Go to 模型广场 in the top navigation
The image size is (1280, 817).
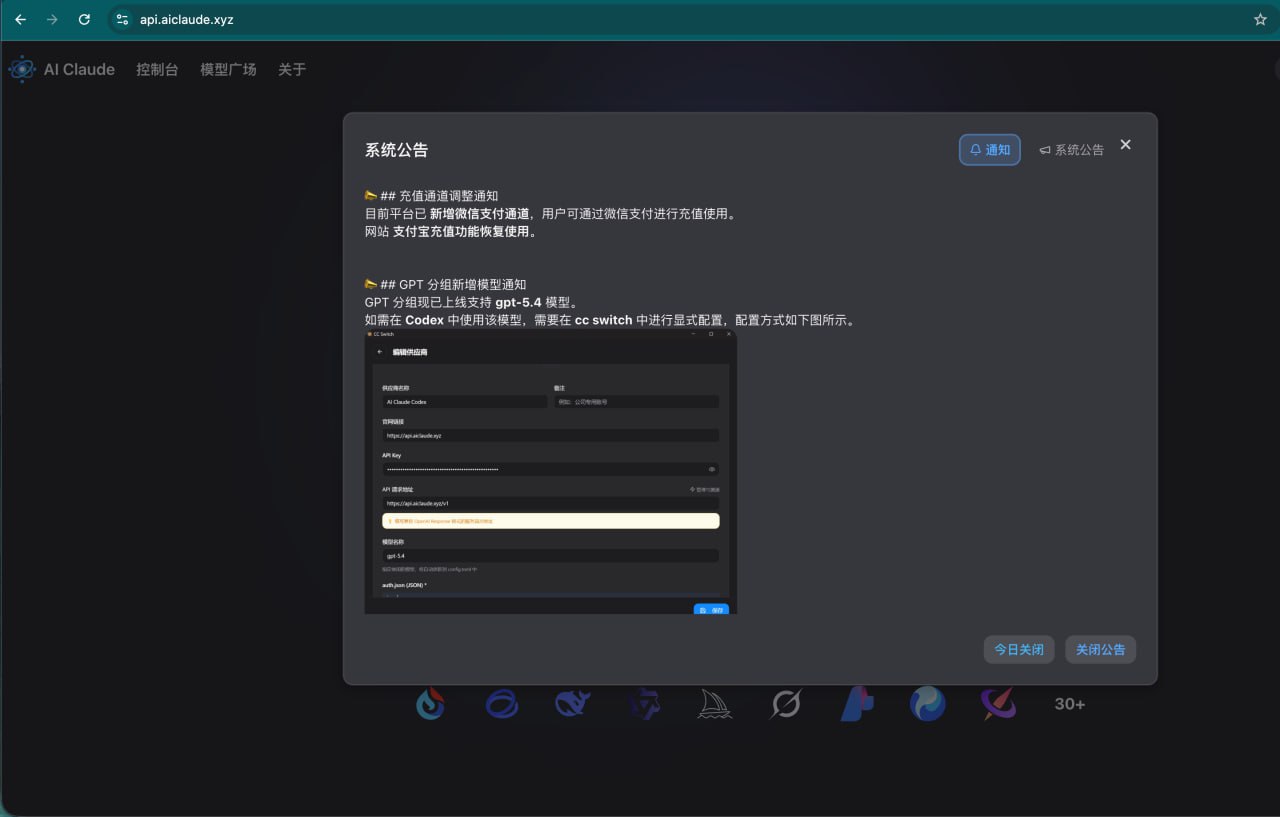pos(228,69)
